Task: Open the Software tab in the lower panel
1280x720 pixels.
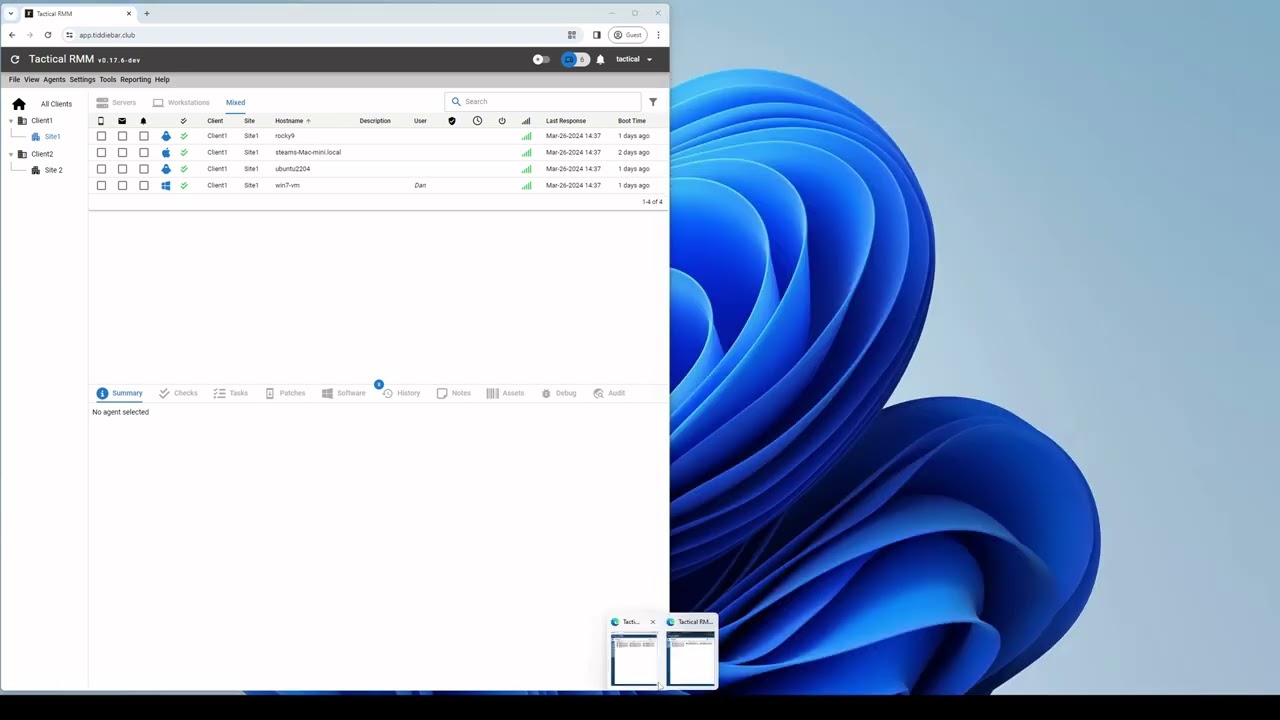Action: click(343, 393)
